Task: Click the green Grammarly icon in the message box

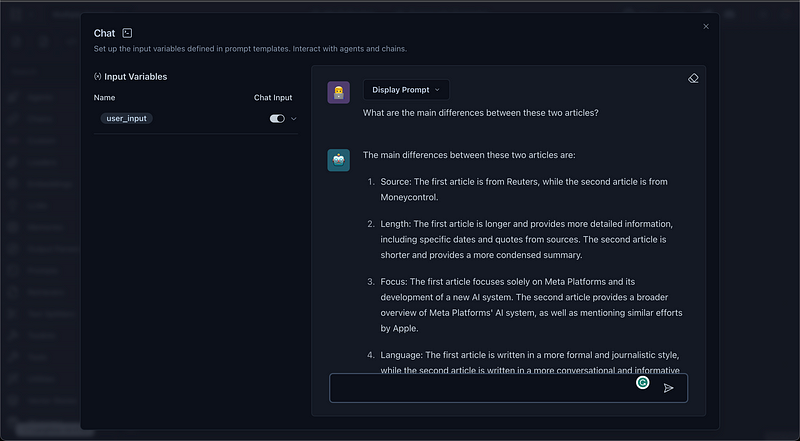Action: (x=642, y=382)
